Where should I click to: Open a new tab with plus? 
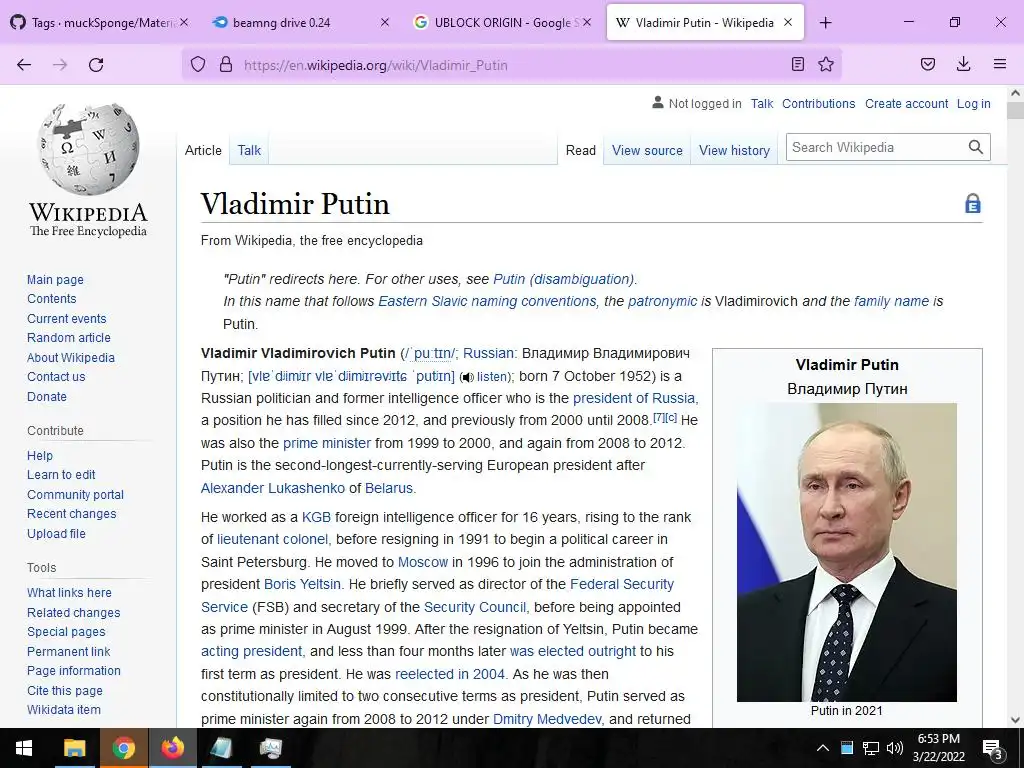point(825,23)
